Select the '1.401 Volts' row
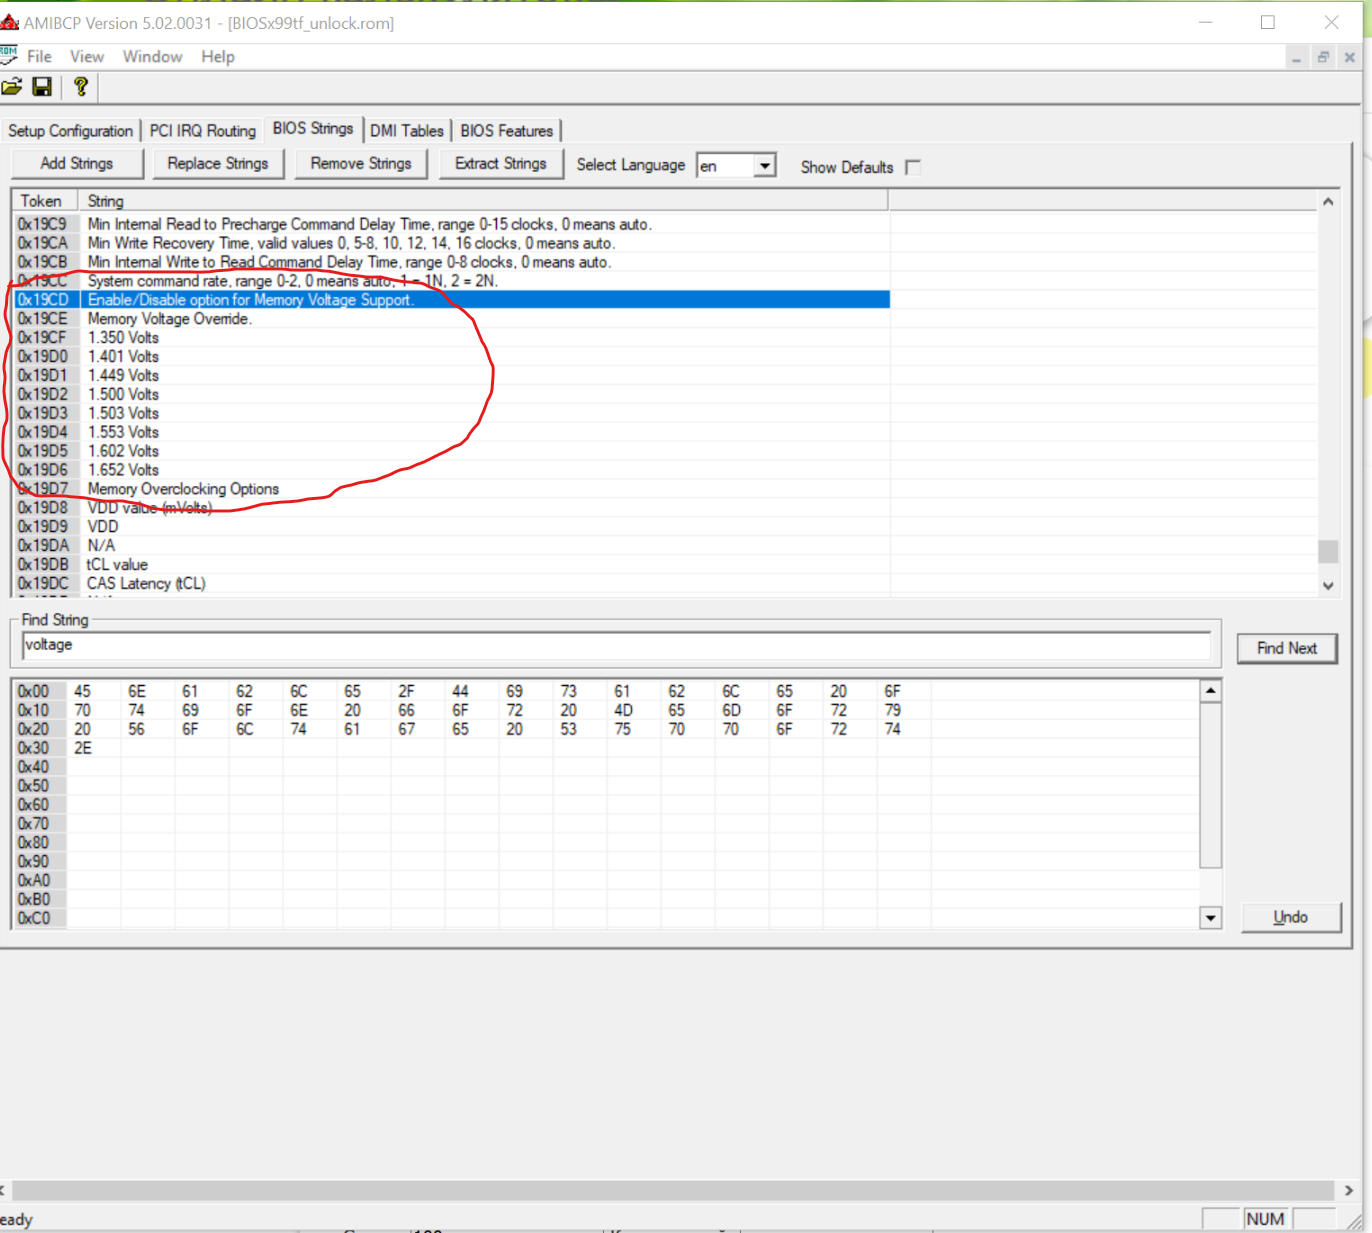This screenshot has width=1372, height=1233. 452,357
